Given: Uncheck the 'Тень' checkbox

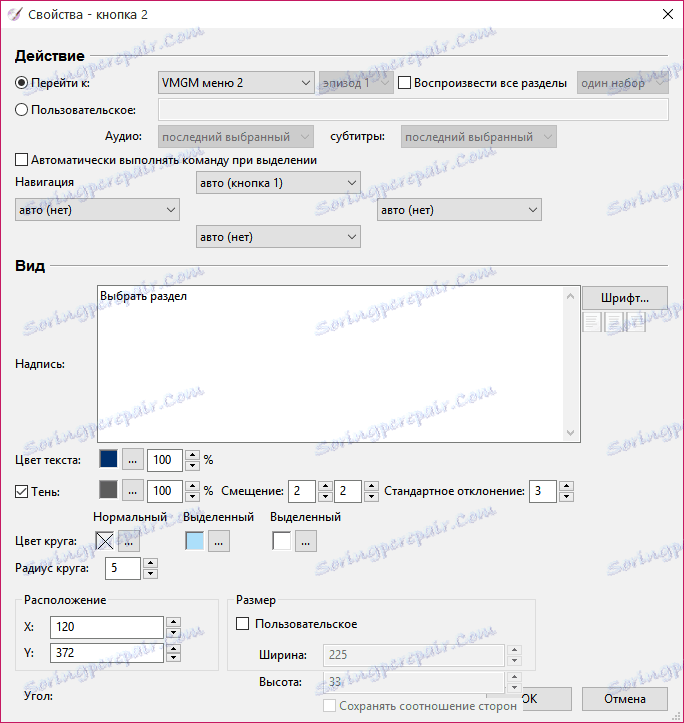Looking at the screenshot, I should tap(22, 492).
